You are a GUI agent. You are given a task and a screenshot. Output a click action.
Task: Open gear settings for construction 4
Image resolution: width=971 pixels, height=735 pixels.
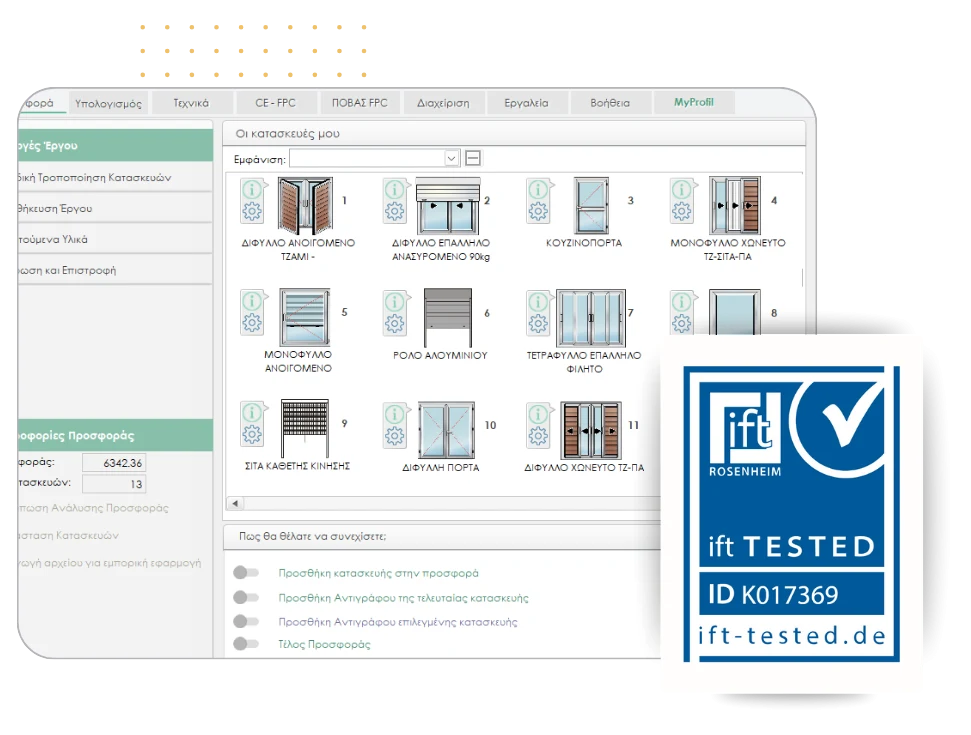pos(682,212)
